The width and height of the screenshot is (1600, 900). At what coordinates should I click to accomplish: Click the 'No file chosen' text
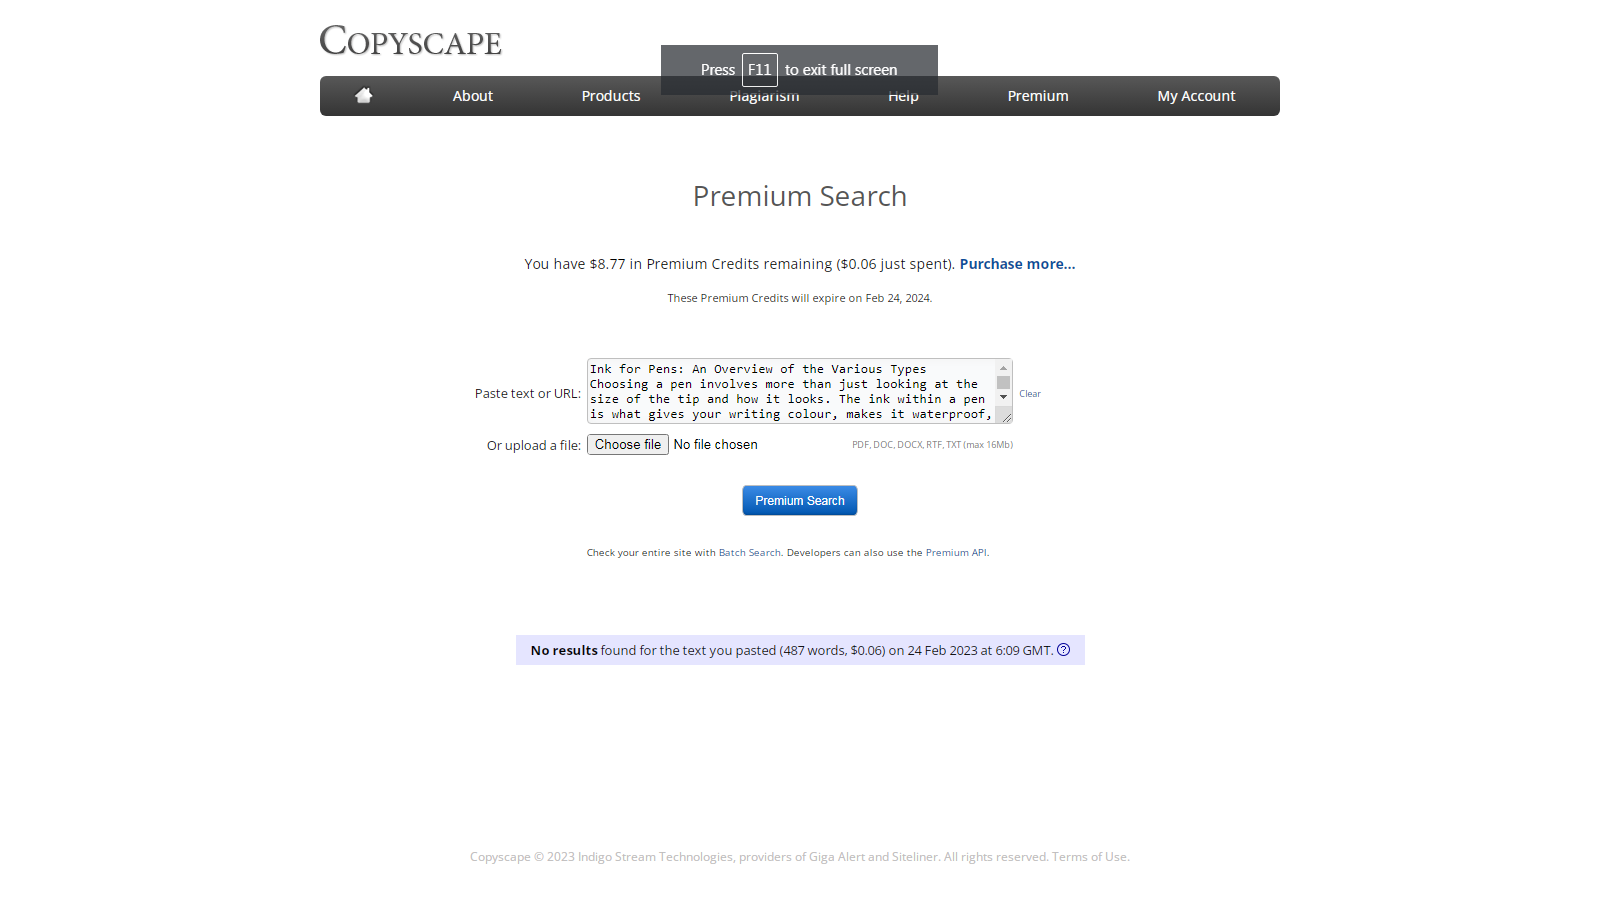click(x=716, y=445)
